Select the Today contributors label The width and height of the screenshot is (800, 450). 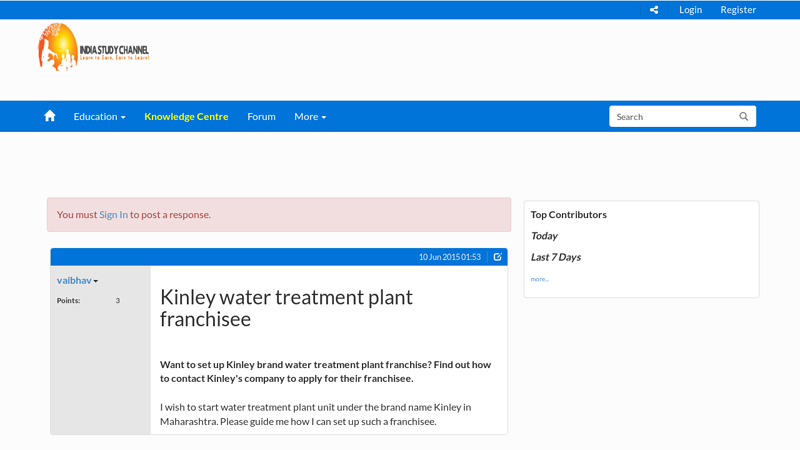pos(544,236)
